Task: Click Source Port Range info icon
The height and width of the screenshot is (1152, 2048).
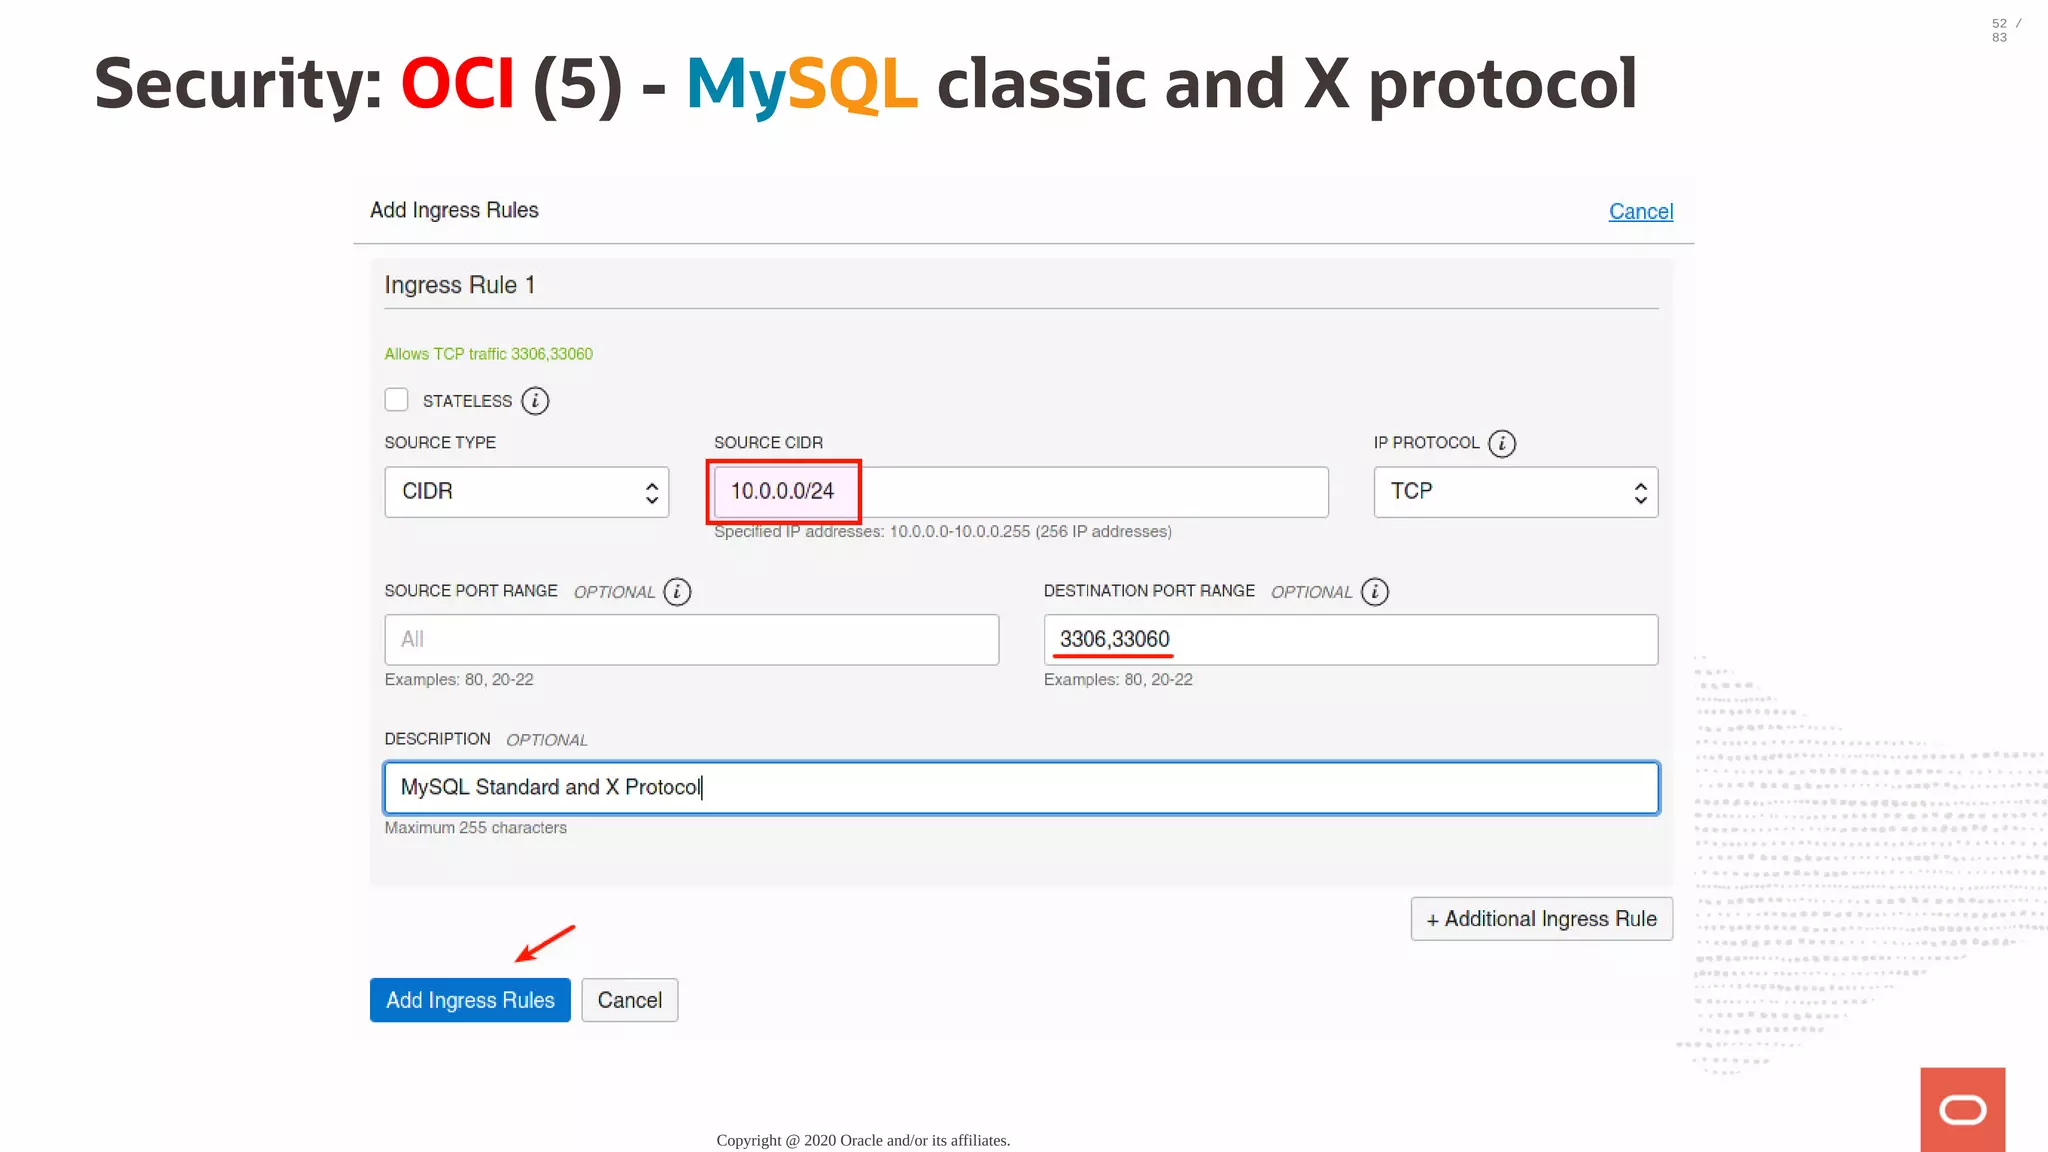Action: click(x=677, y=592)
